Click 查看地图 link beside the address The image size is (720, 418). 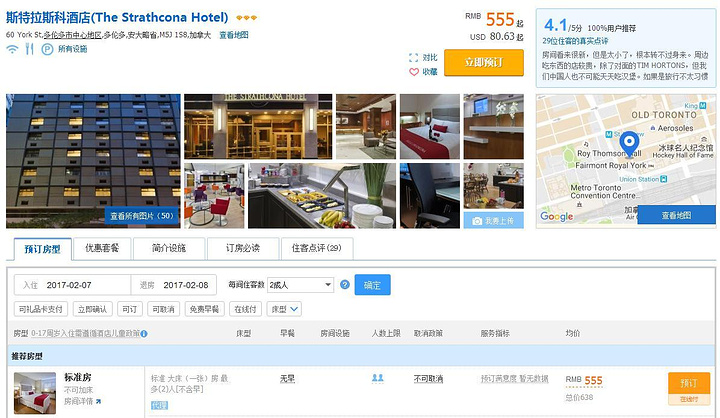coord(234,35)
